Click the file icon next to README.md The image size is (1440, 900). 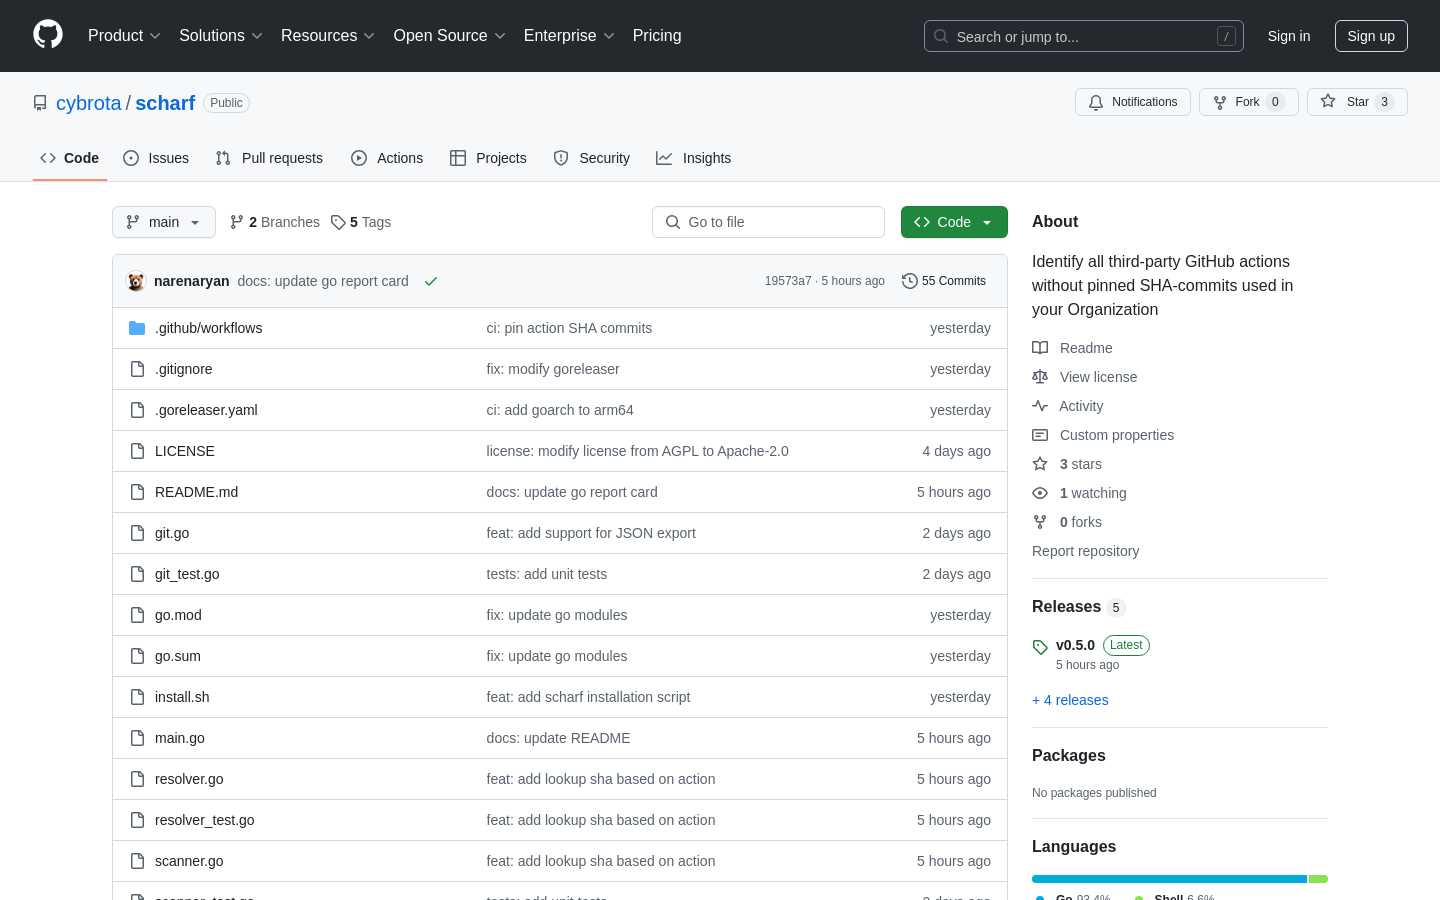(137, 492)
